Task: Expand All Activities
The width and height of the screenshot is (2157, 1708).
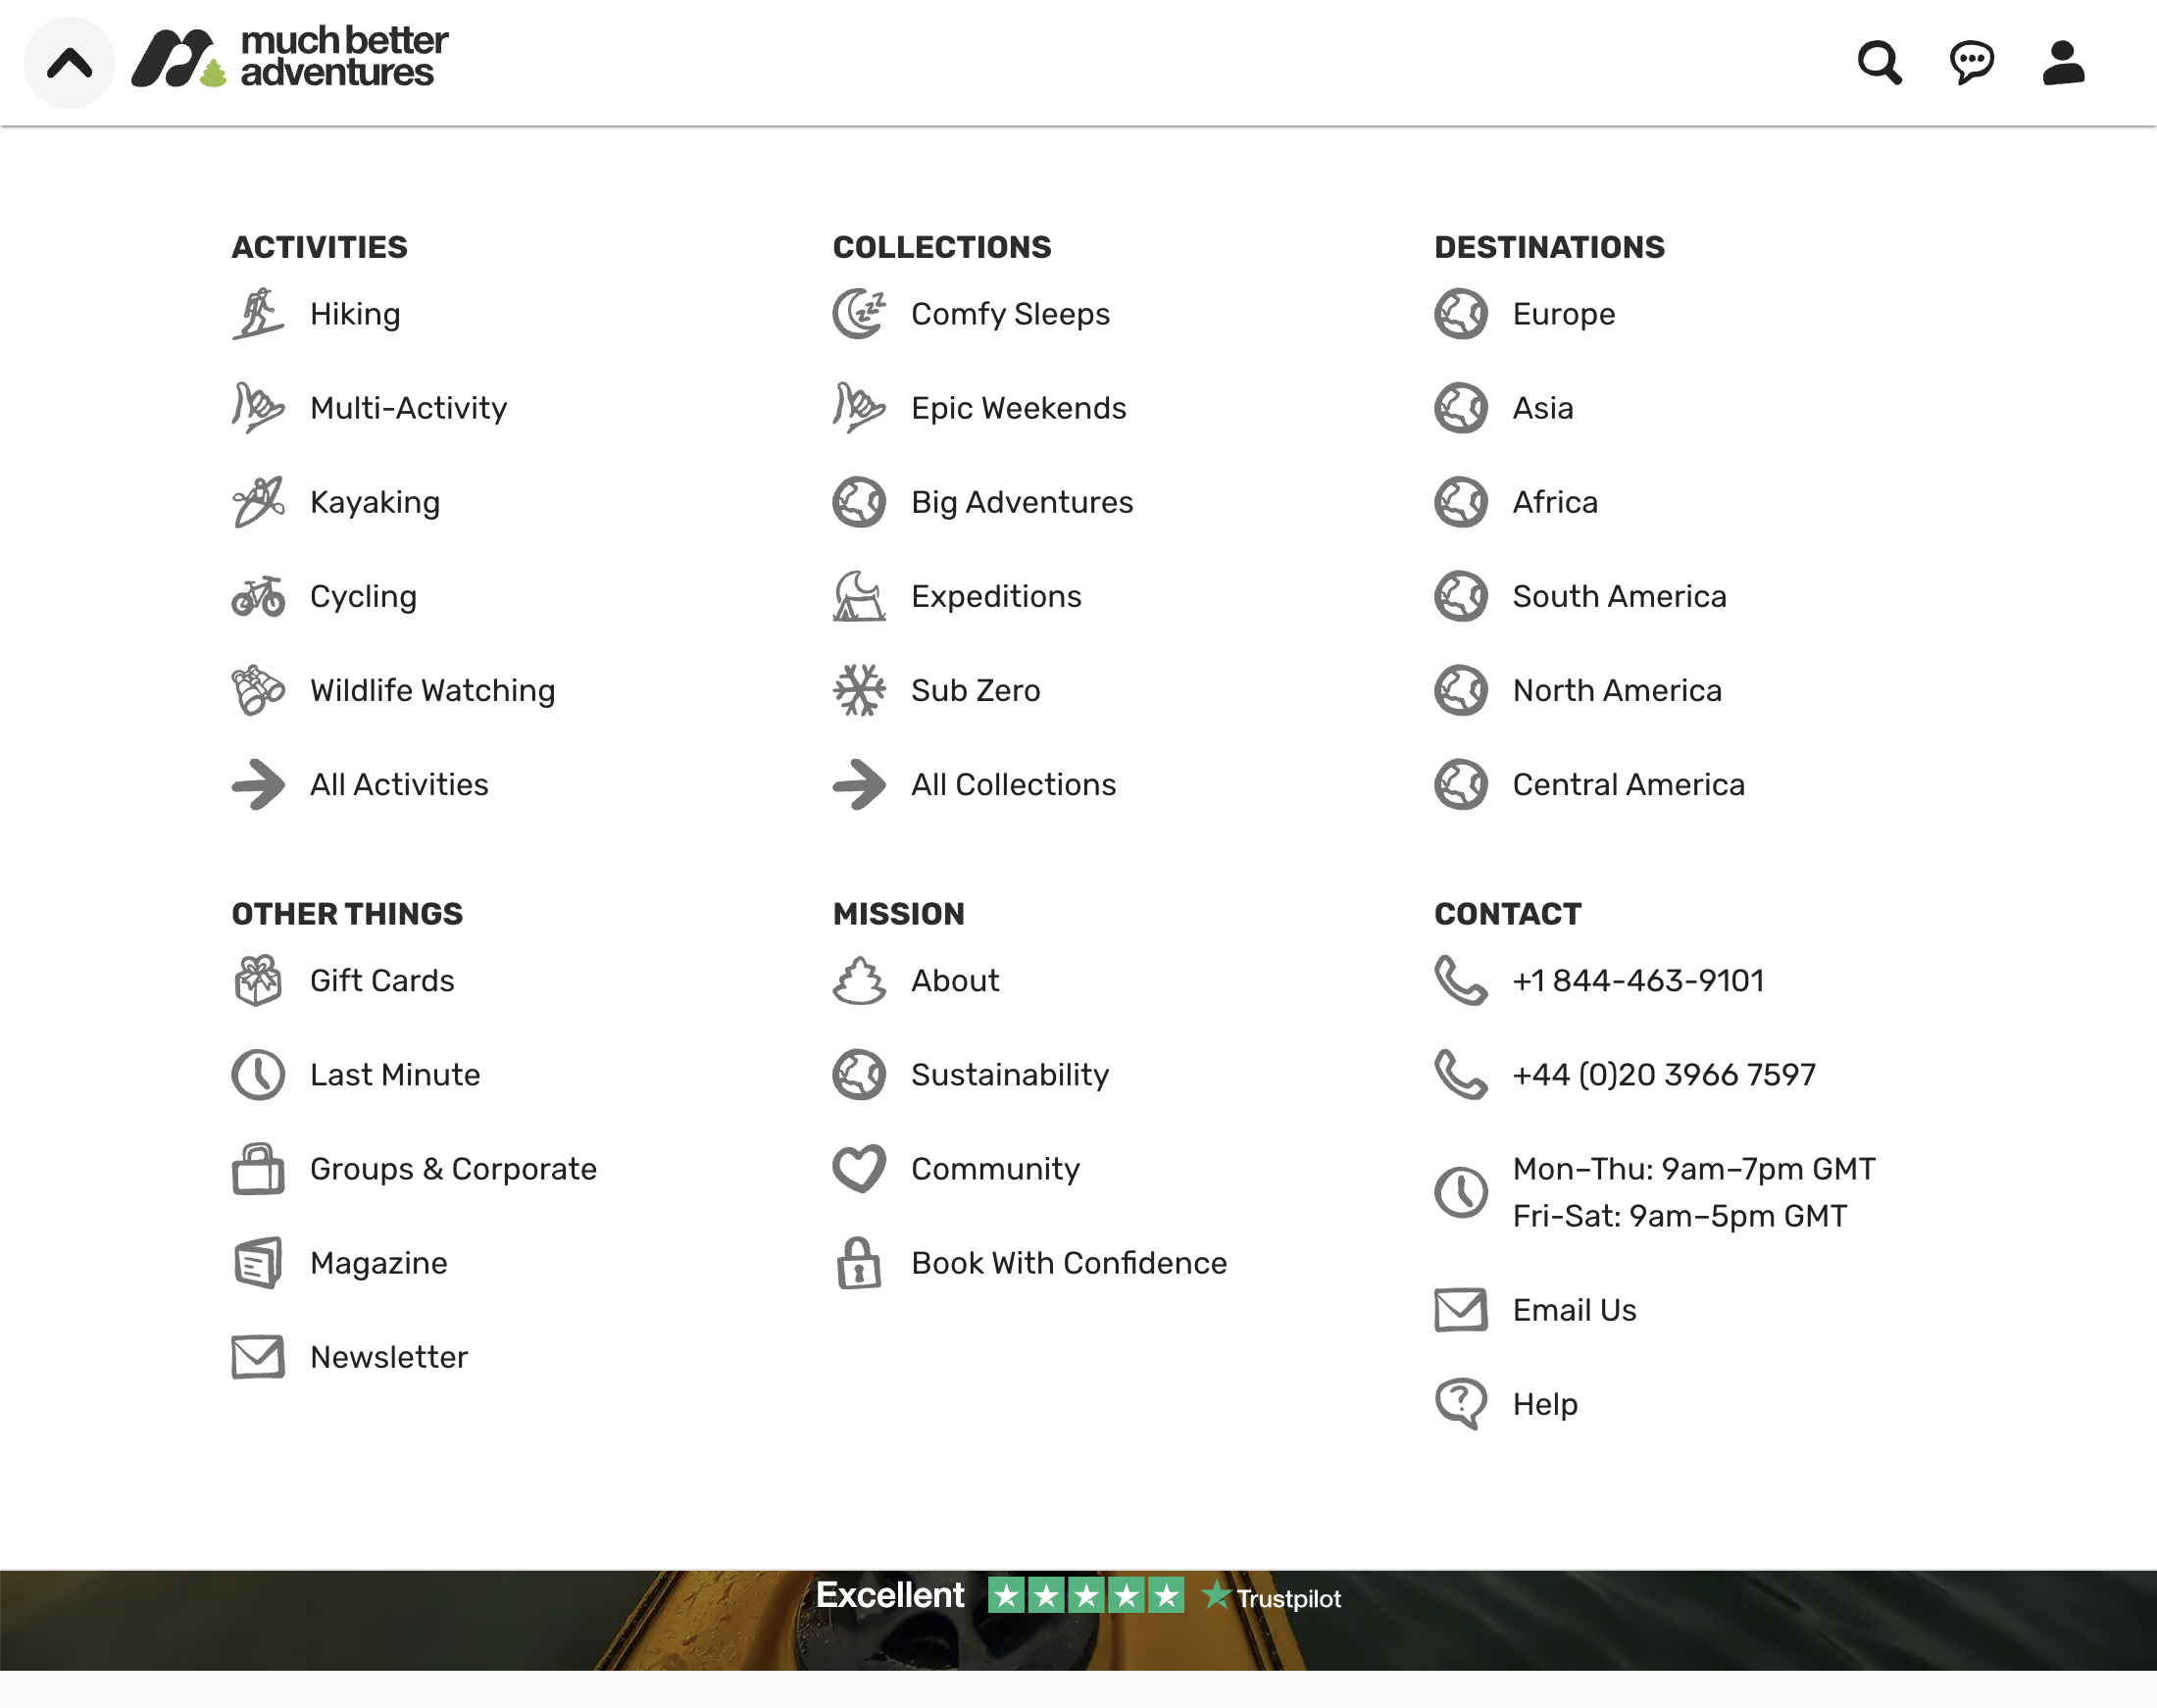Action: [x=398, y=784]
